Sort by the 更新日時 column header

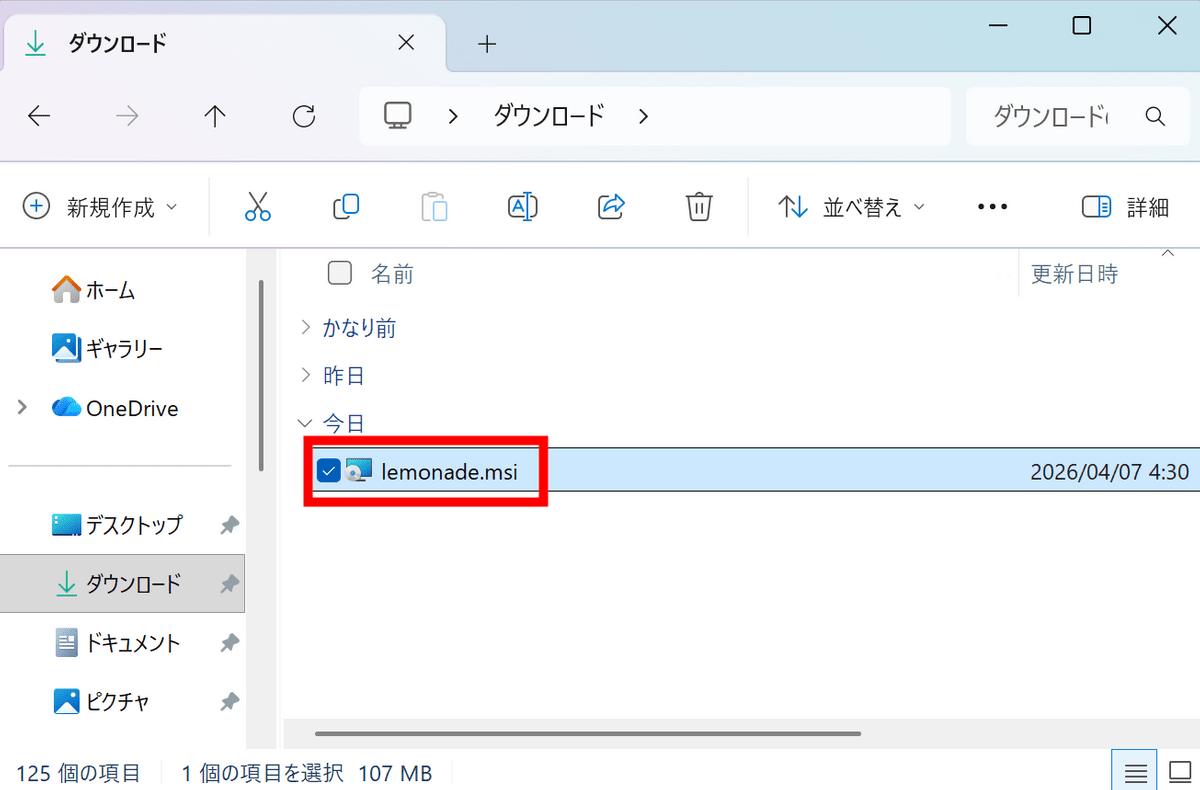[1075, 273]
